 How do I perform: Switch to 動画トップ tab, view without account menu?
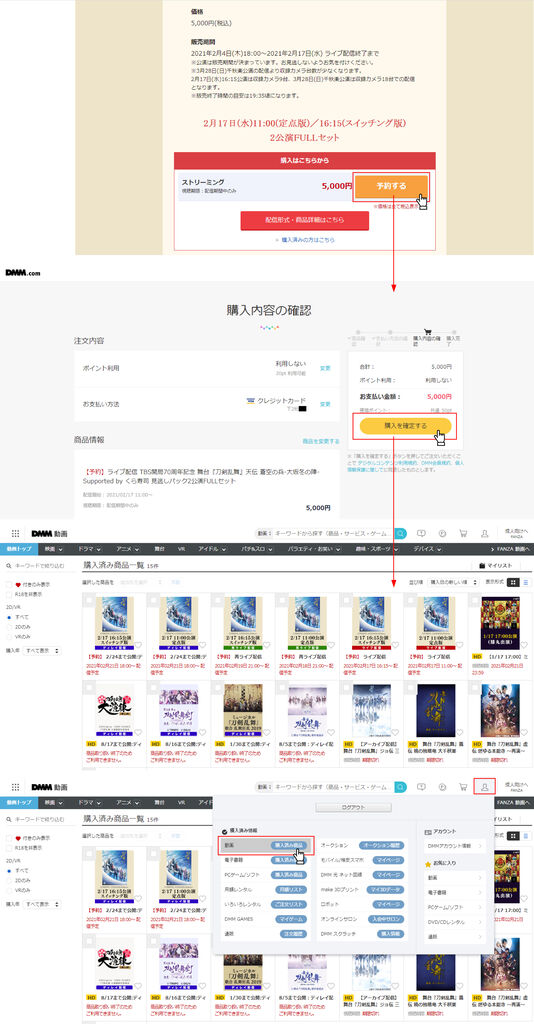tap(20, 549)
